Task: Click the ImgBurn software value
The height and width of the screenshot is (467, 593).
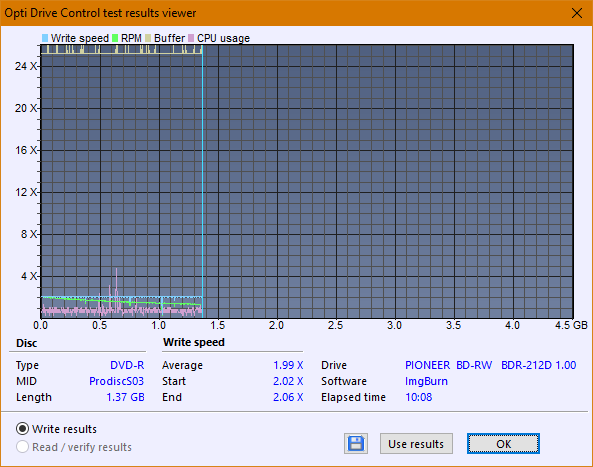Action: pyautogui.click(x=426, y=381)
